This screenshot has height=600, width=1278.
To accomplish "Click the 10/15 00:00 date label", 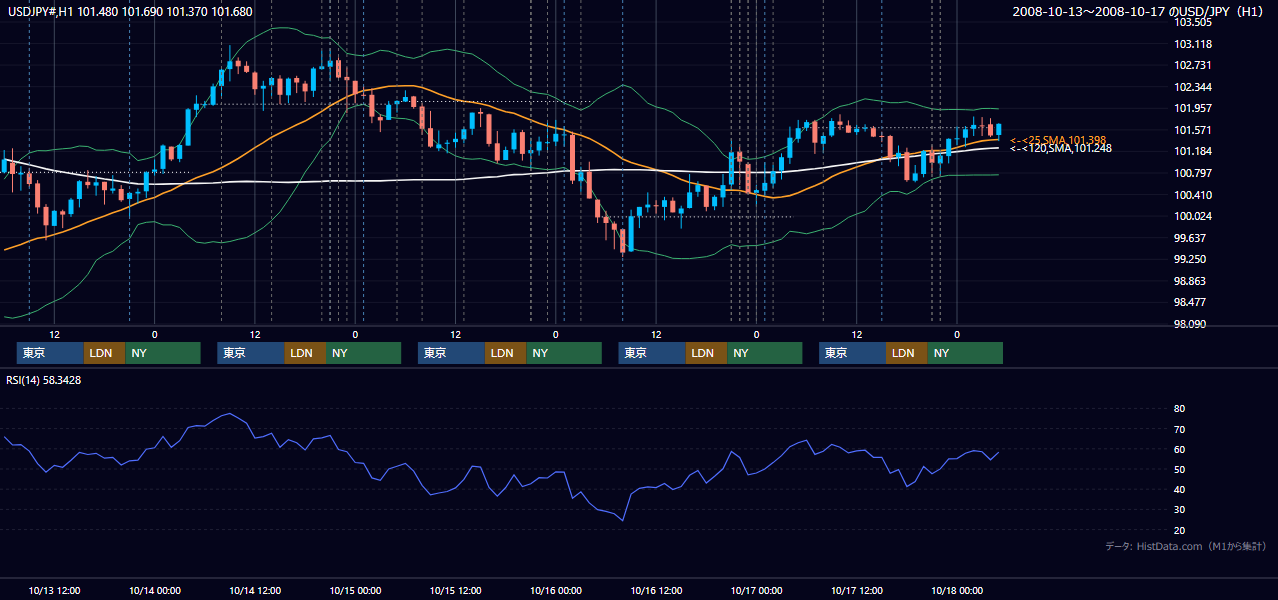I will (355, 590).
